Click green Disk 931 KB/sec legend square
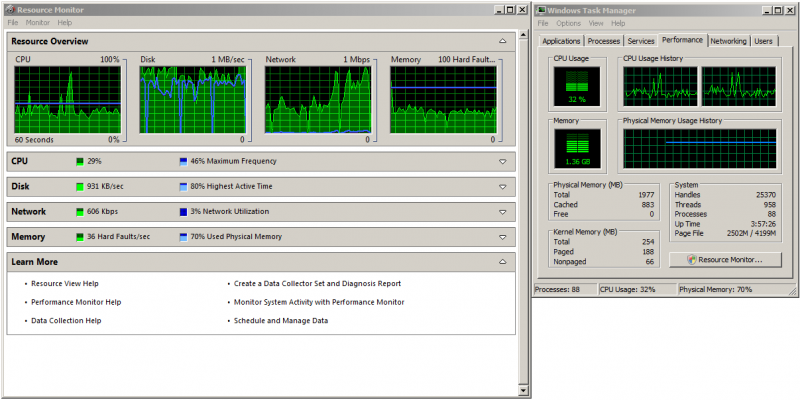 point(80,187)
